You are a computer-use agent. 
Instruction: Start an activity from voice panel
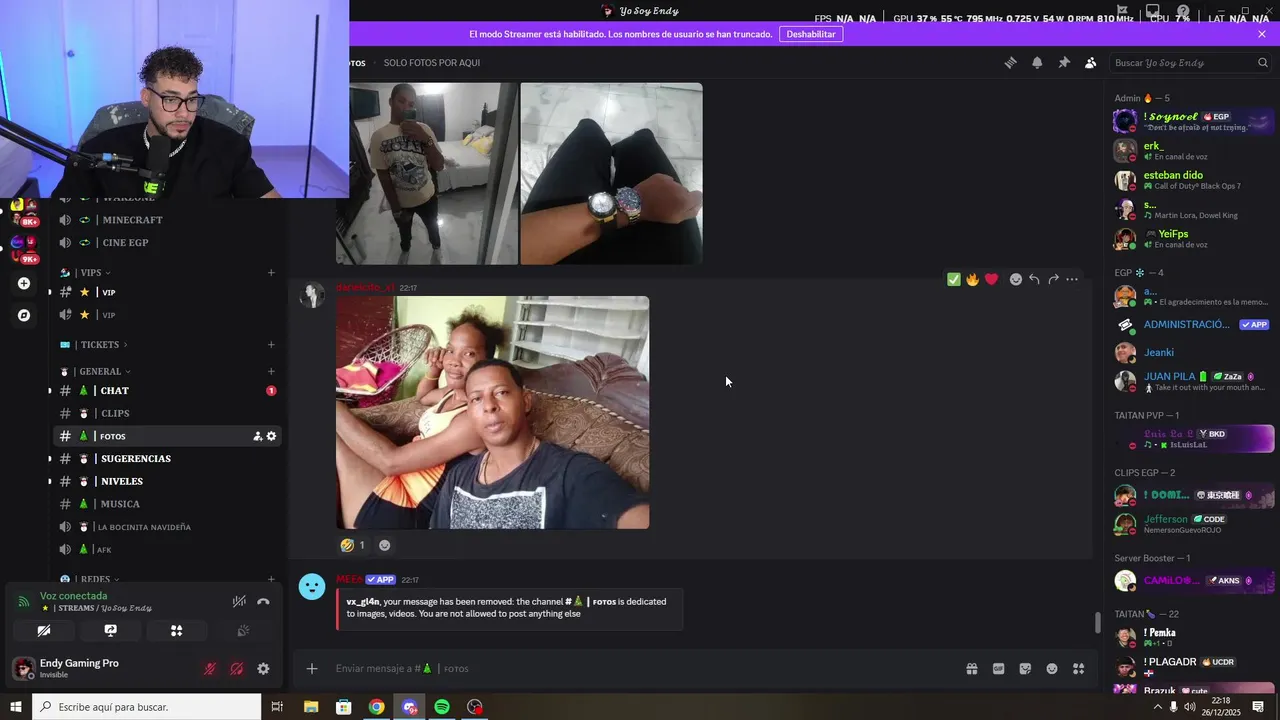pyautogui.click(x=176, y=631)
